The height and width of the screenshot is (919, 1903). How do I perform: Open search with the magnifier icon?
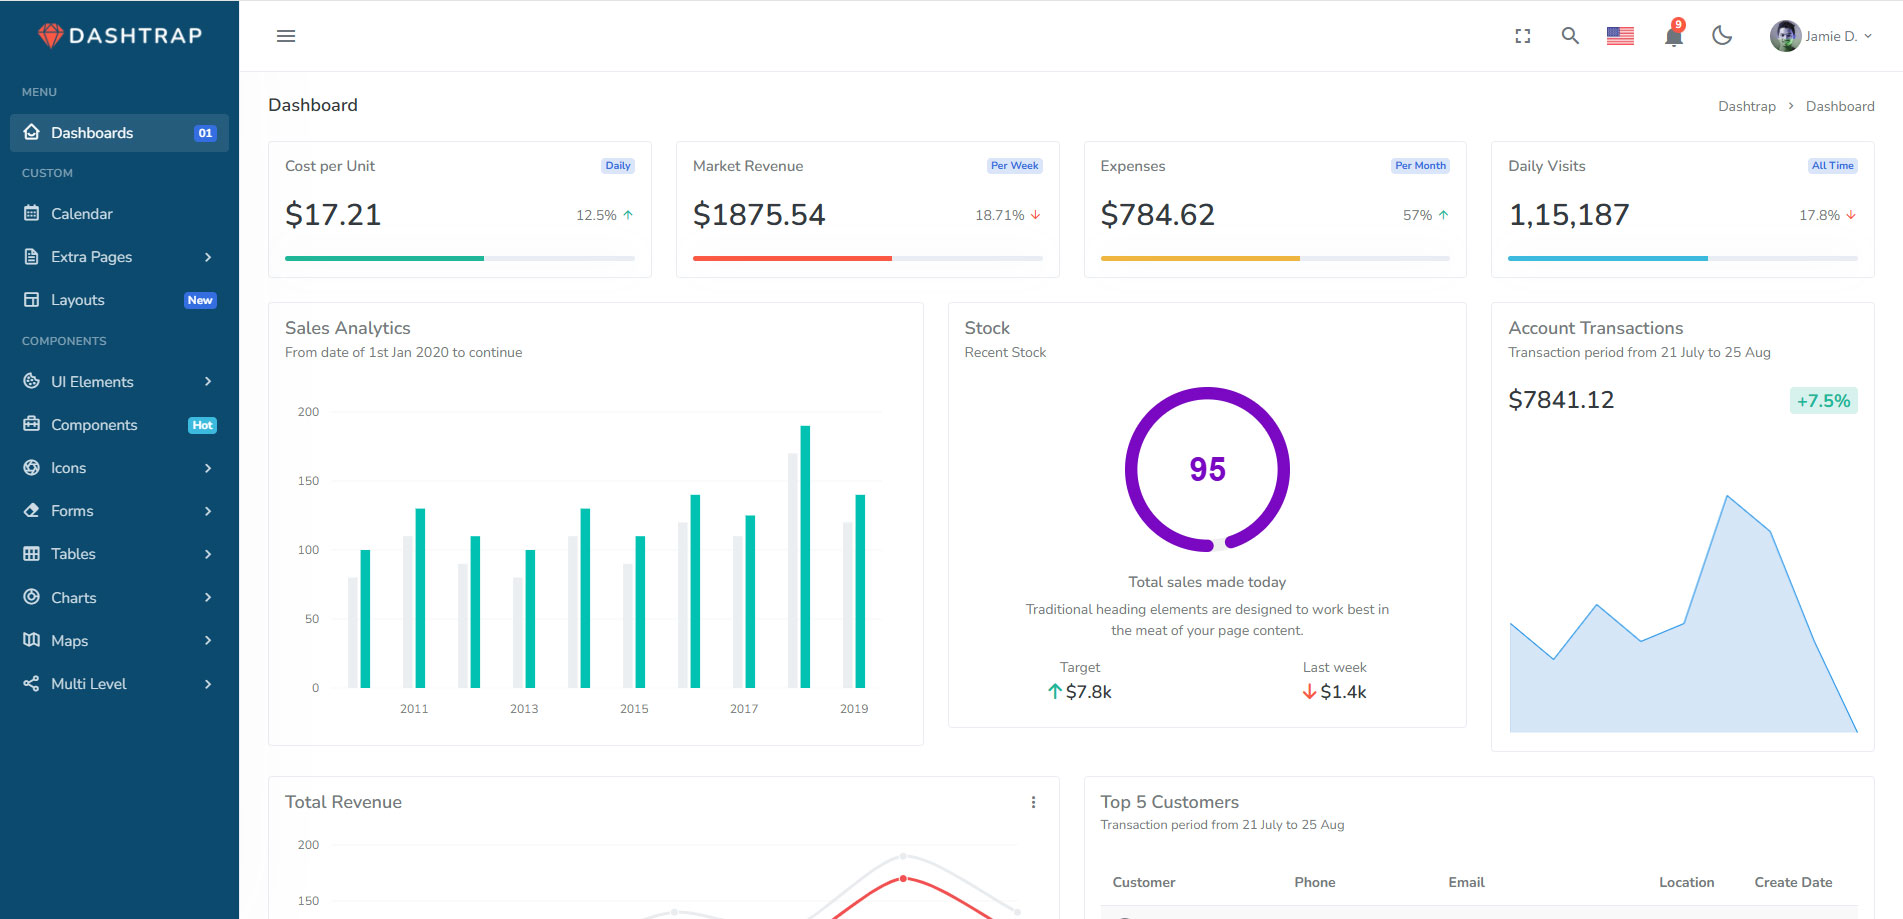tap(1570, 36)
